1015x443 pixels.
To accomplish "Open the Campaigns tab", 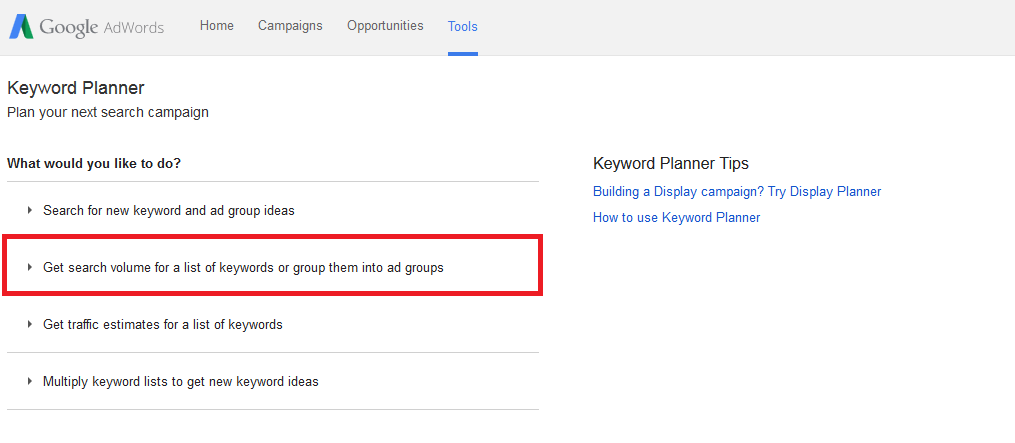I will point(290,26).
